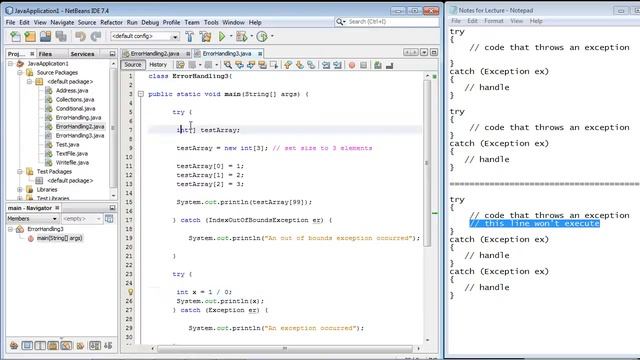Click the New File toolbar icon
The height and width of the screenshot is (360, 640).
point(15,37)
